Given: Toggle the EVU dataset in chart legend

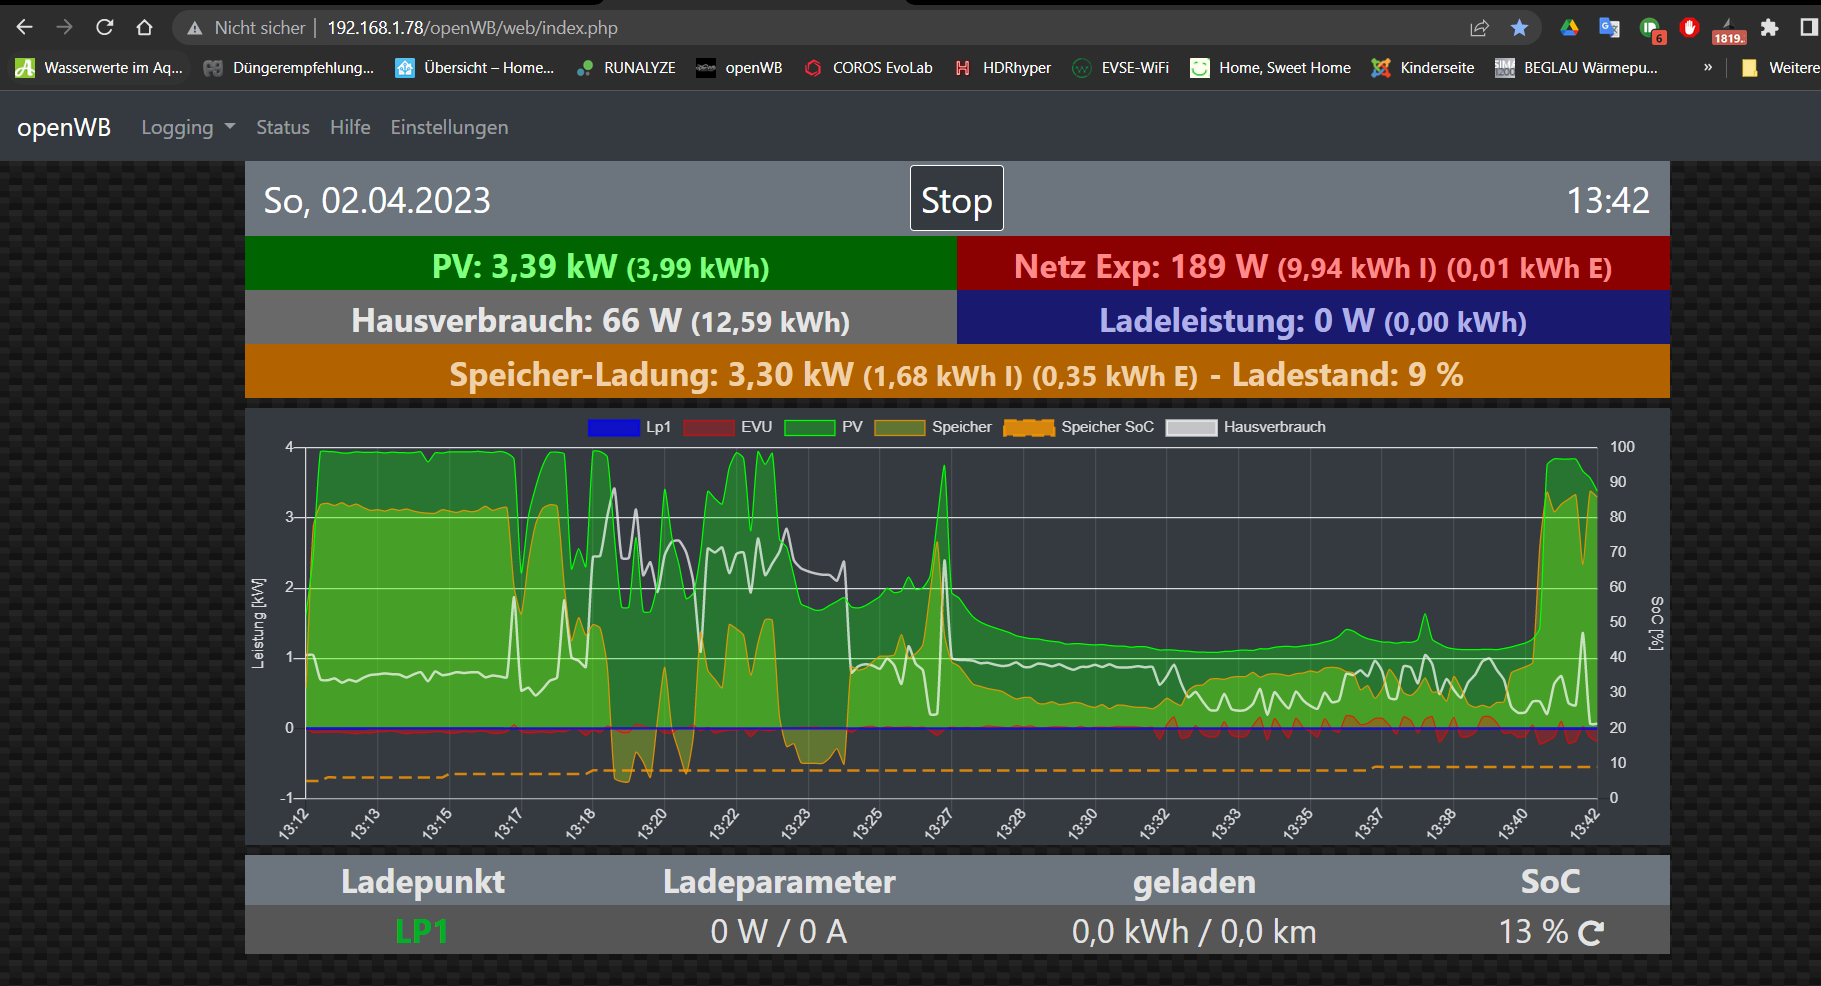Looking at the screenshot, I should (728, 427).
